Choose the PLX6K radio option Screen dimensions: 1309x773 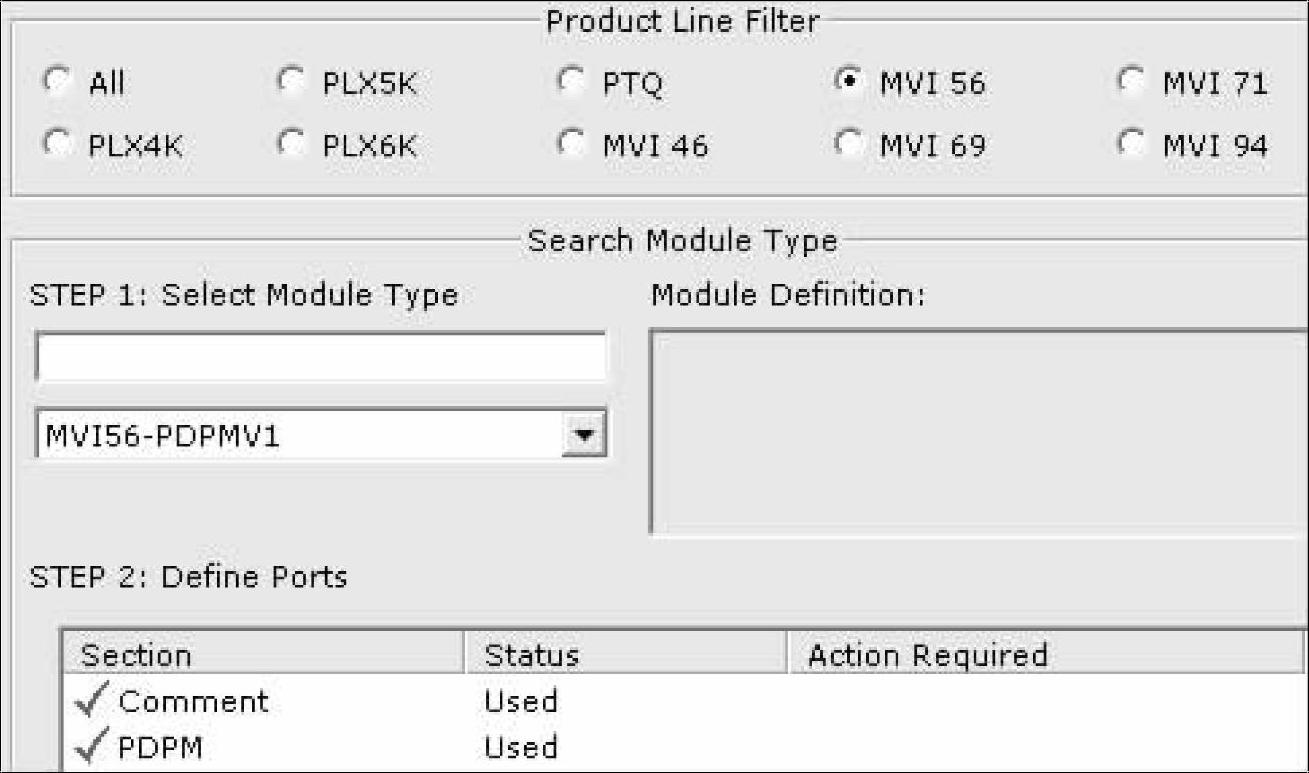[291, 144]
